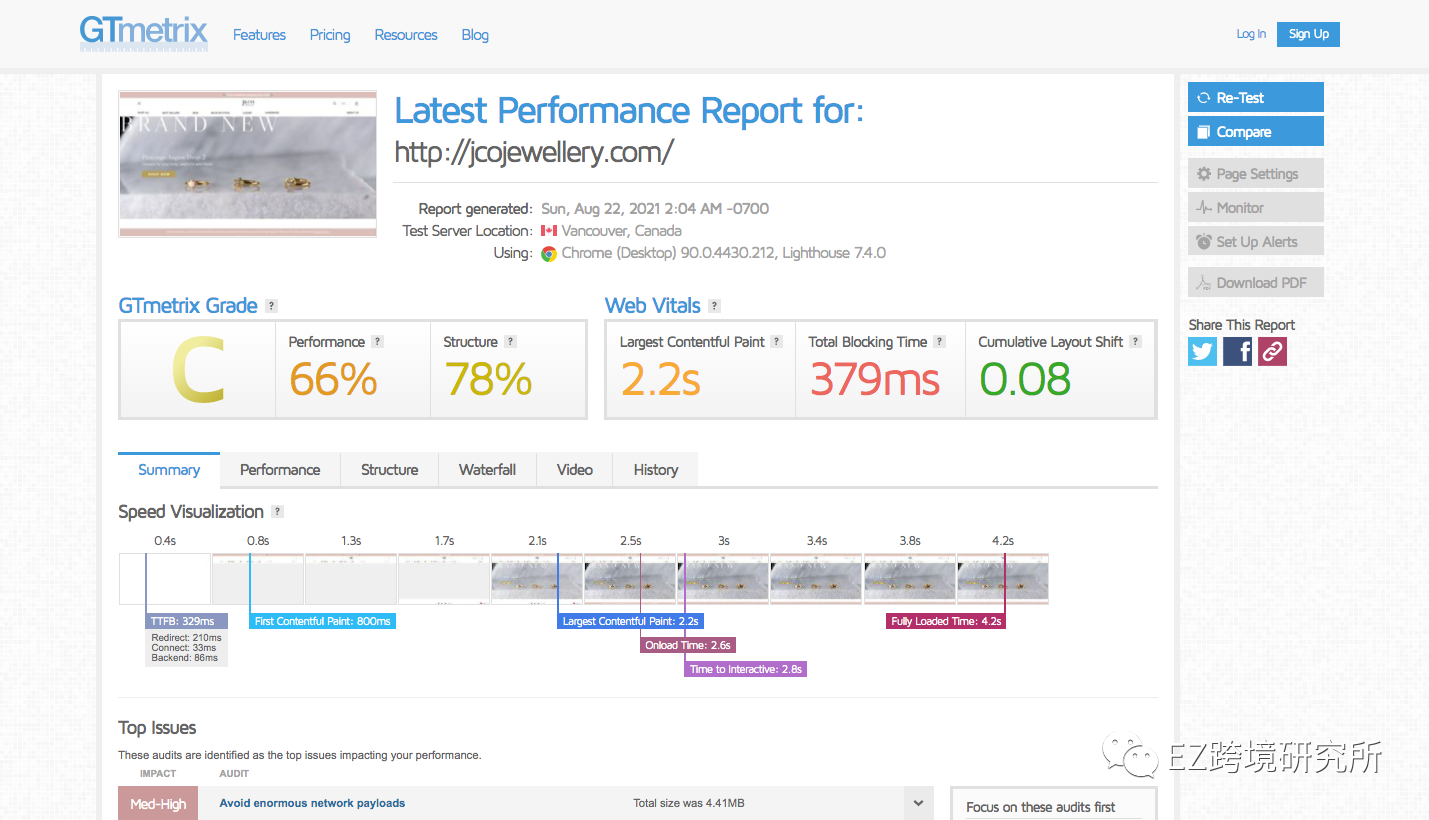Viewport: 1429px width, 820px height.
Task: Click the 0.08 layout shift value
Action: 1025,380
